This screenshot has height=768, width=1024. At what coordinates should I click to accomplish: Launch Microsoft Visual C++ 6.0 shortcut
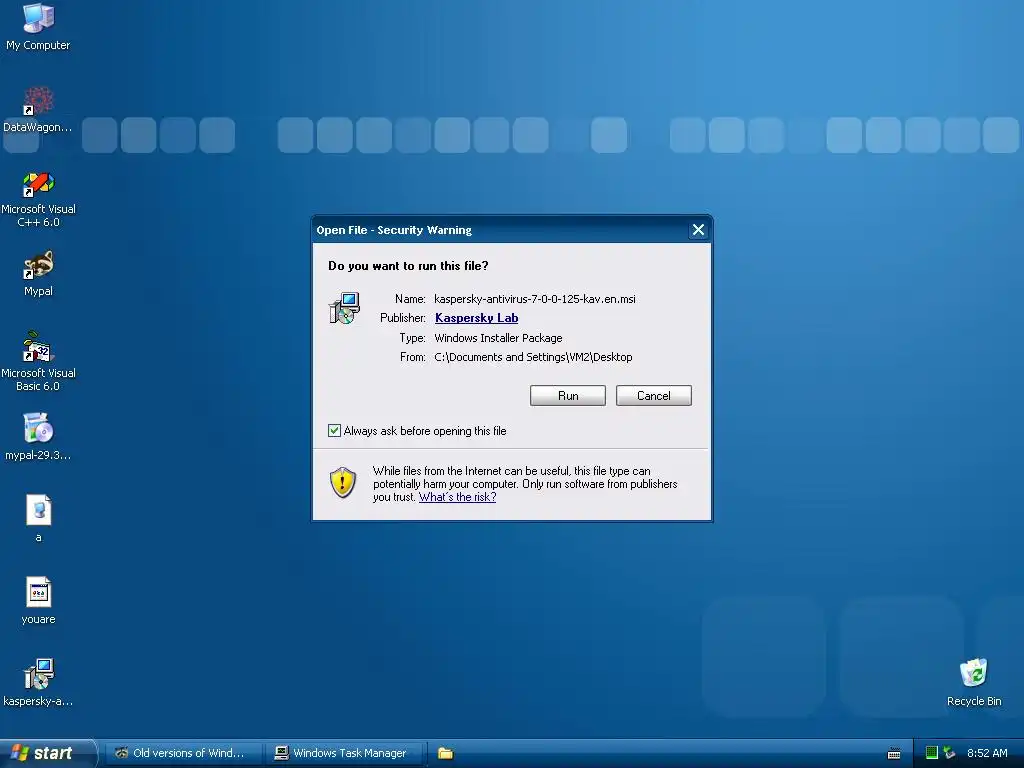pos(38,199)
